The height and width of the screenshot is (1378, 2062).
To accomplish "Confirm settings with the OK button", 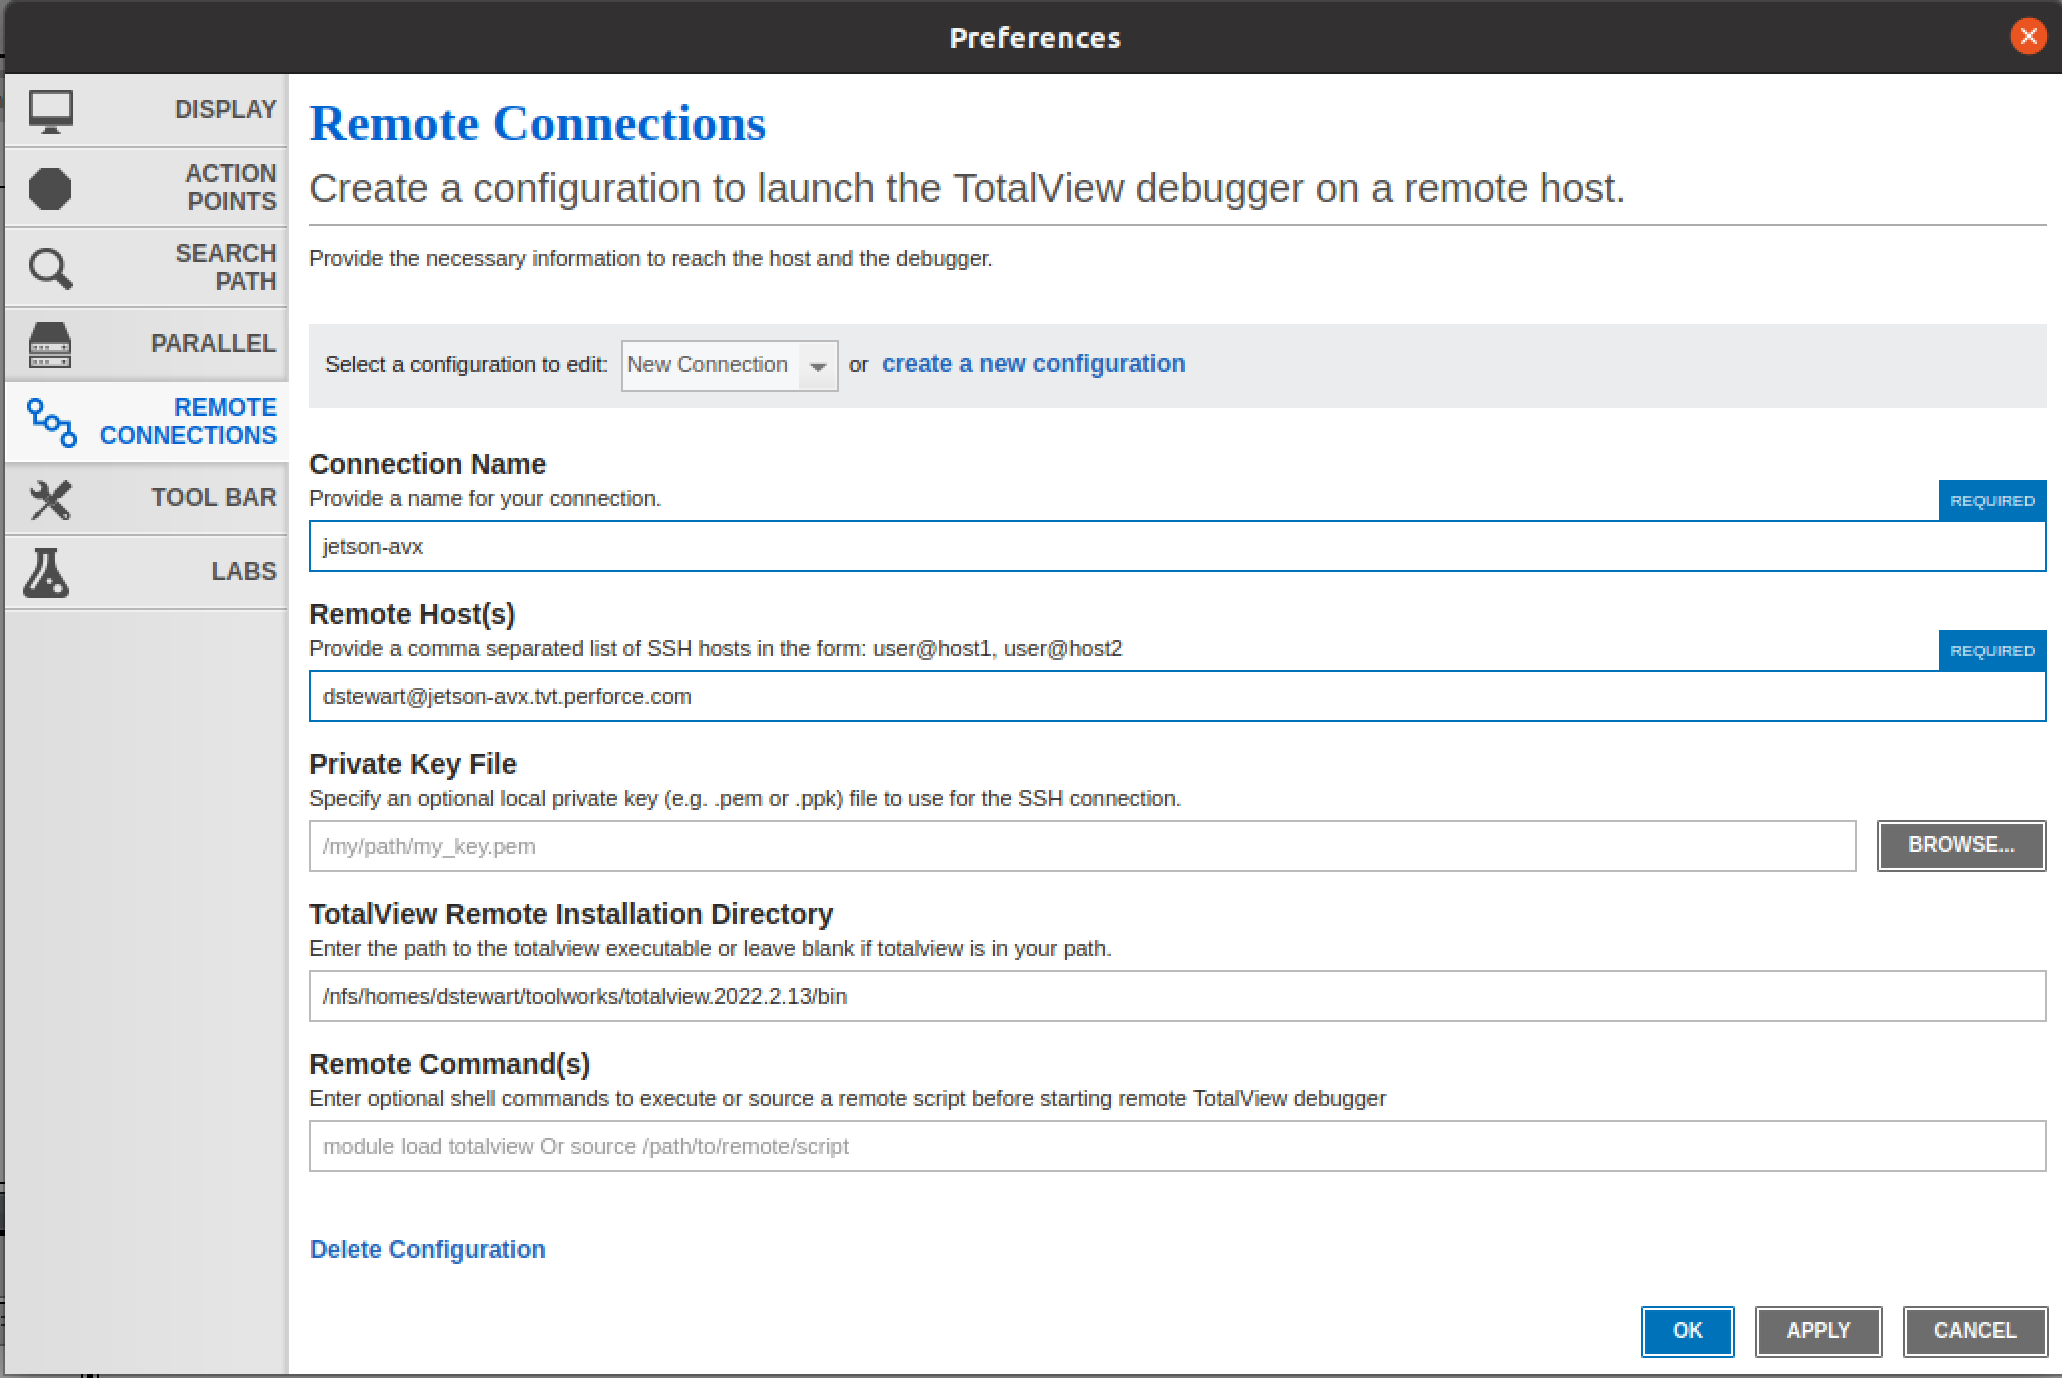I will [1687, 1331].
